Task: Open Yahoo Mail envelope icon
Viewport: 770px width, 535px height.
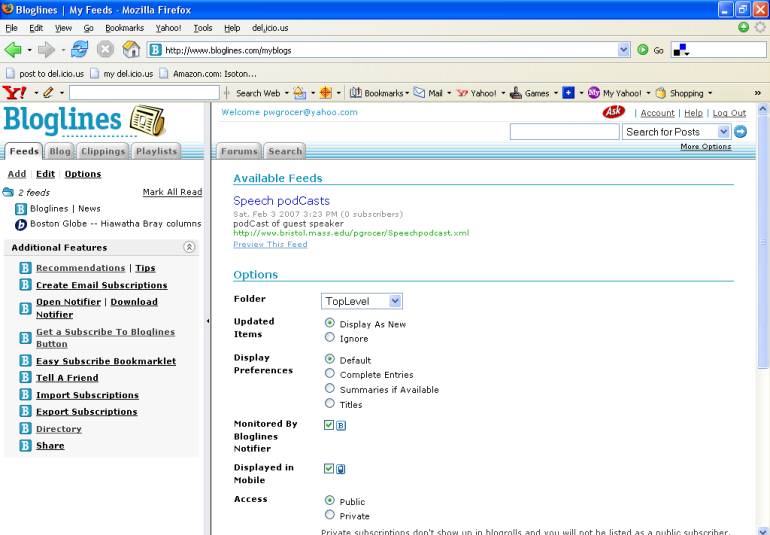Action: (419, 92)
